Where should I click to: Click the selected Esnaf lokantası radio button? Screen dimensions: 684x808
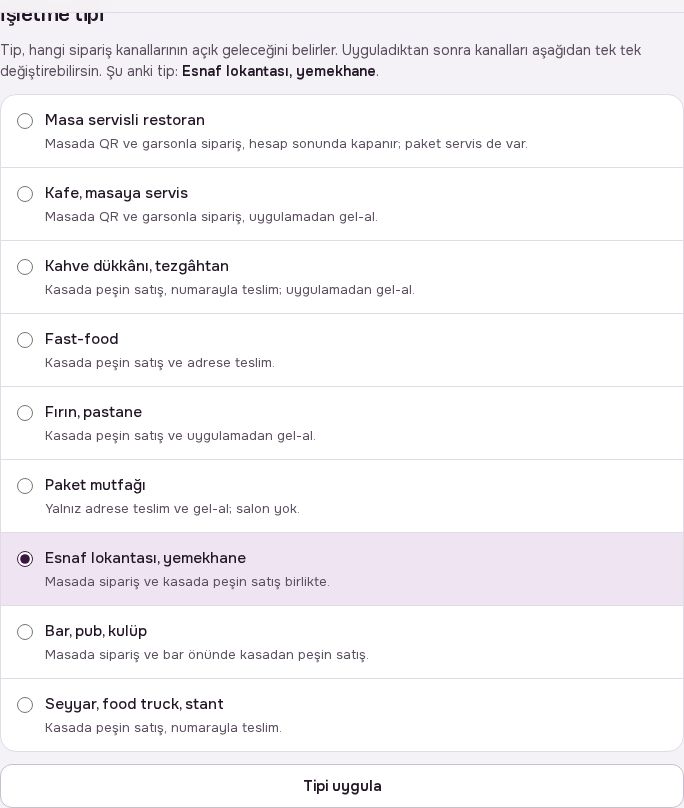pyautogui.click(x=25, y=559)
